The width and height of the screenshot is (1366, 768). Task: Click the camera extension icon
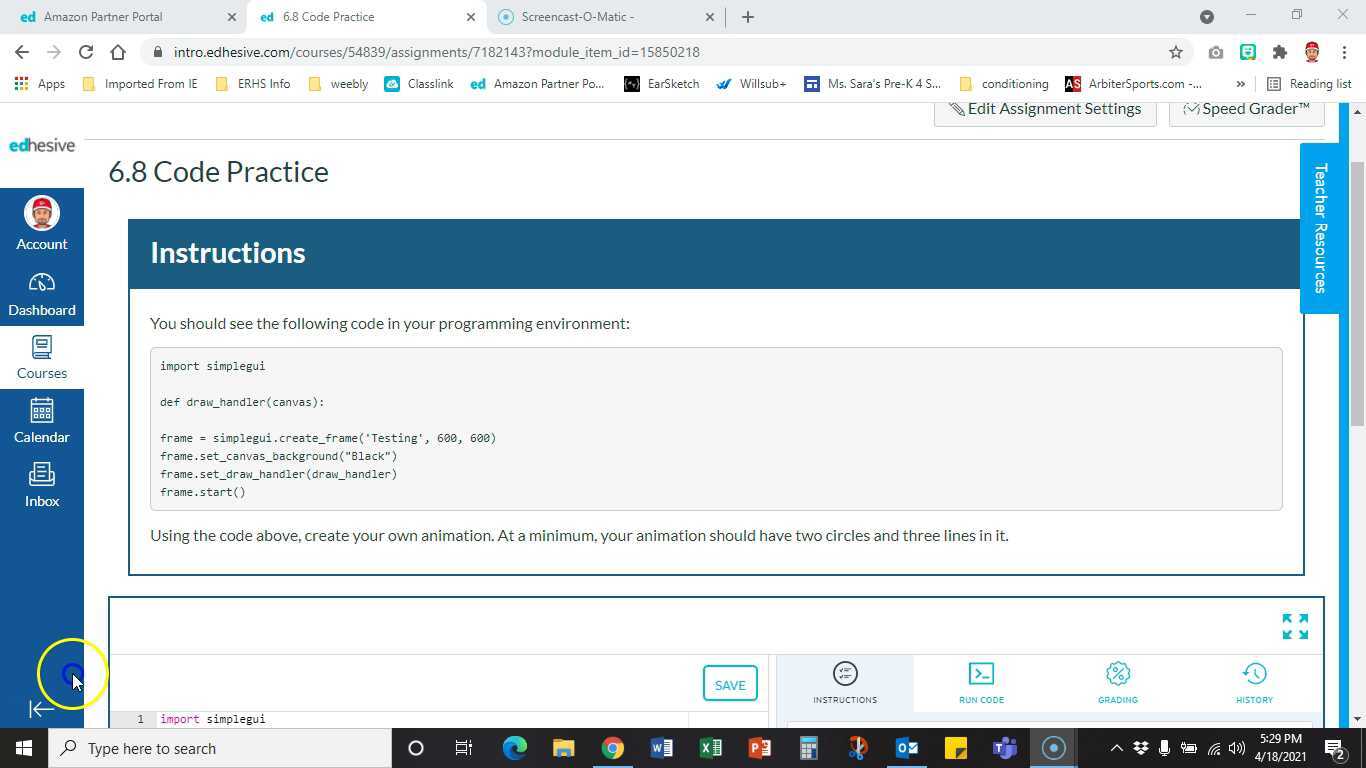click(x=1216, y=52)
